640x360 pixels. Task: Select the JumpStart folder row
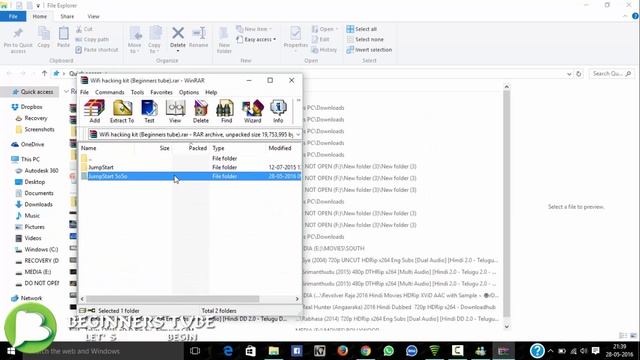click(x=190, y=167)
